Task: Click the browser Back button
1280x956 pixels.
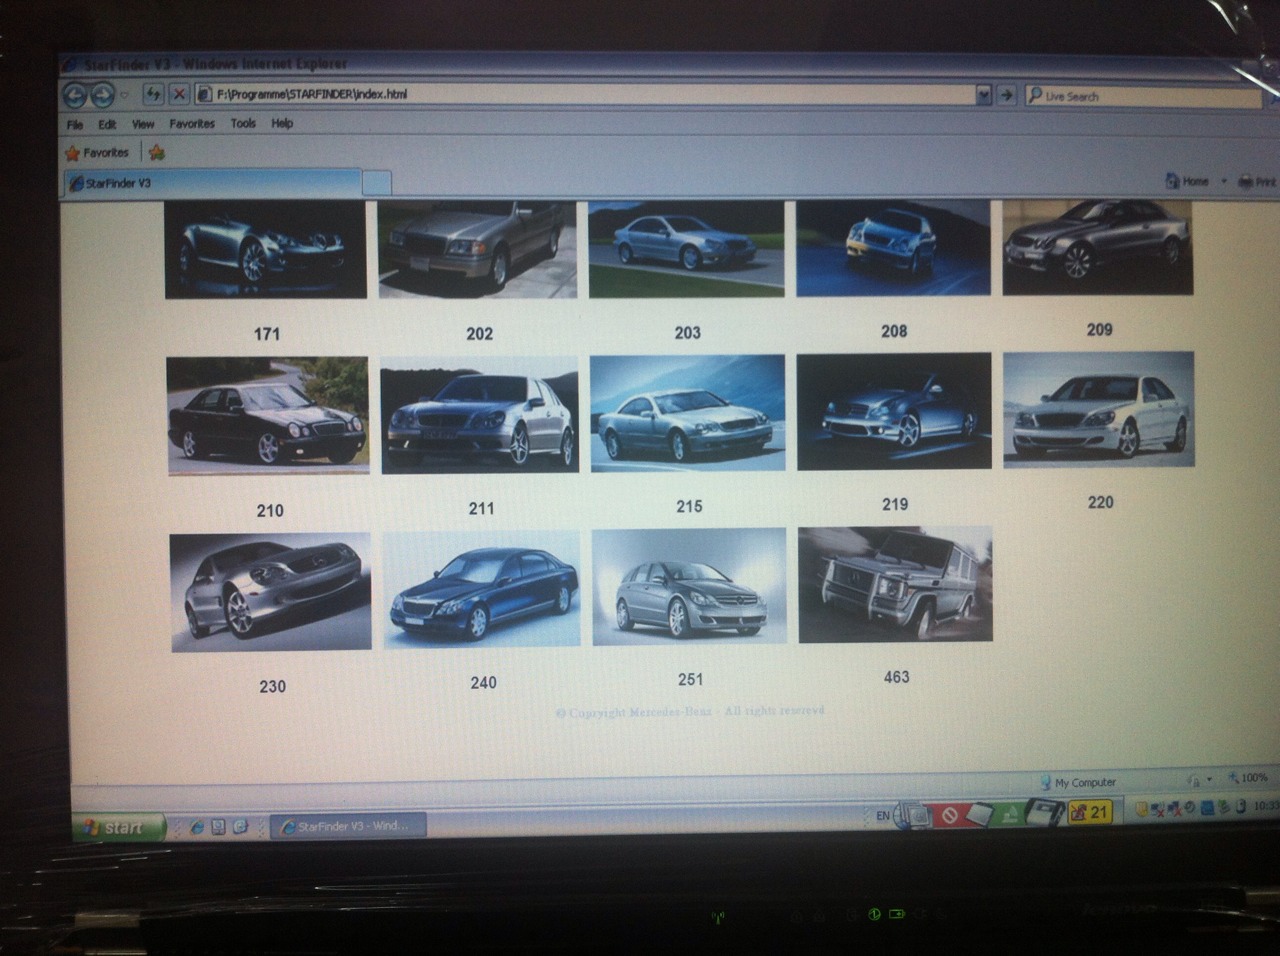Action: pyautogui.click(x=75, y=95)
